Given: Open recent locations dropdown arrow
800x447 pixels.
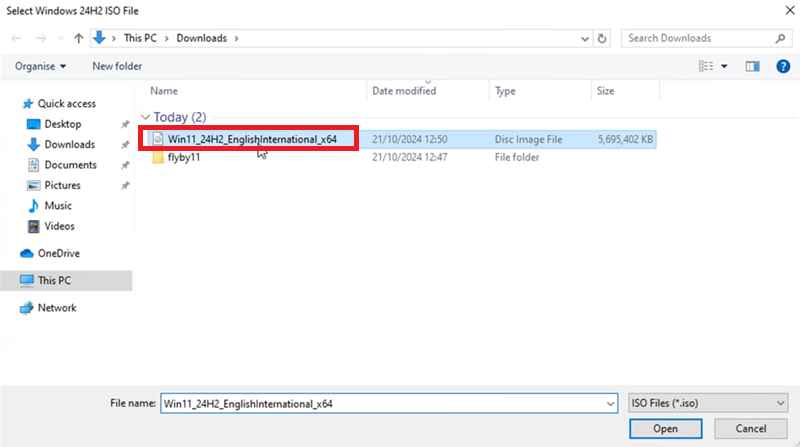Looking at the screenshot, I should coord(60,38).
